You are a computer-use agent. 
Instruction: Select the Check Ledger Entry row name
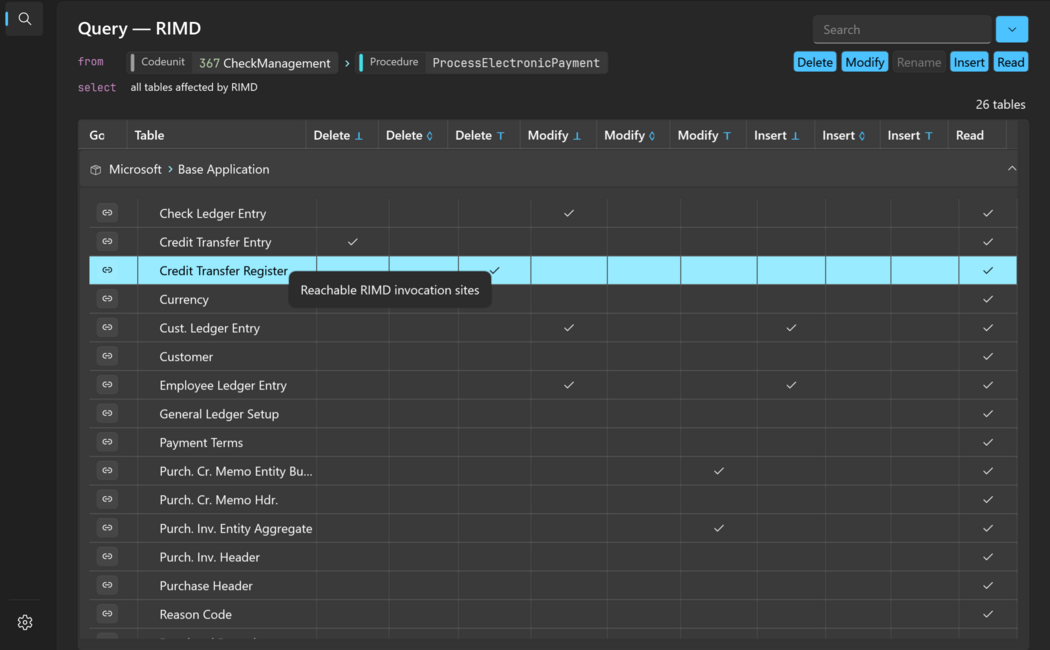click(x=212, y=214)
